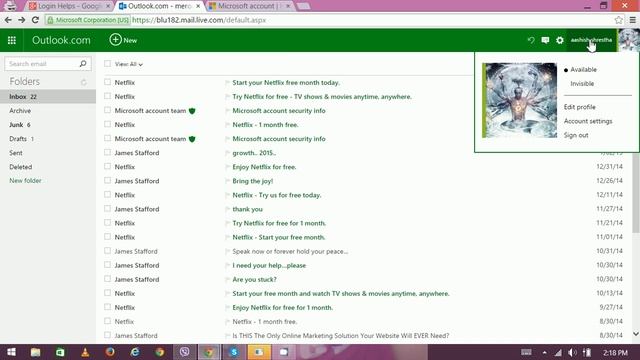Image resolution: width=640 pixels, height=360 pixels.
Task: Toggle account menu via aashishshrestha name
Action: 591,40
